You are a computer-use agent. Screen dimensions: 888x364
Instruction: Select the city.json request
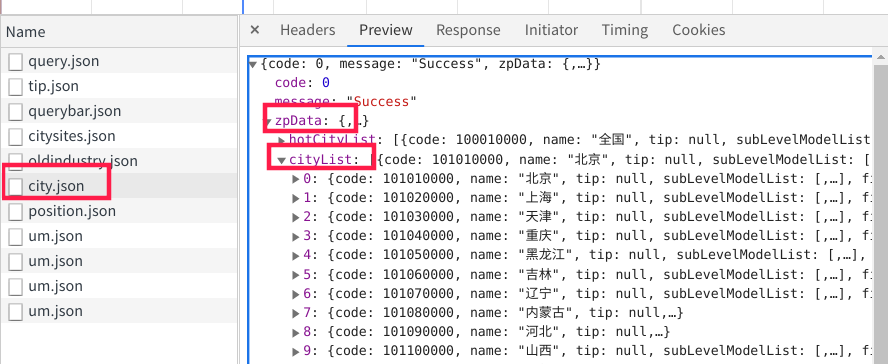[119, 186]
